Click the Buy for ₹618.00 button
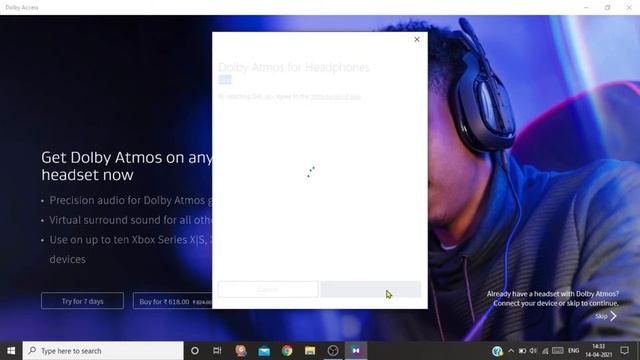The image size is (640, 360). click(173, 301)
